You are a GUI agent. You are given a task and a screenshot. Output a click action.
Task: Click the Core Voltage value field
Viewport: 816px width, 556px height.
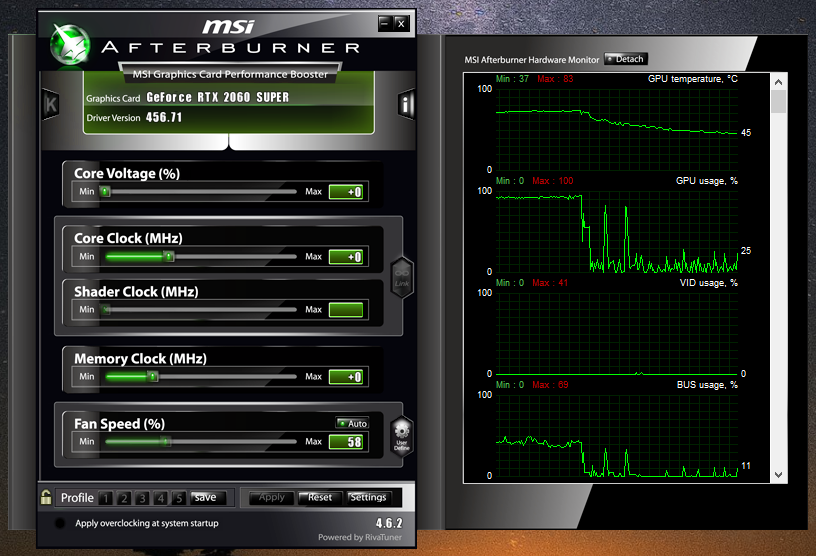[x=346, y=192]
